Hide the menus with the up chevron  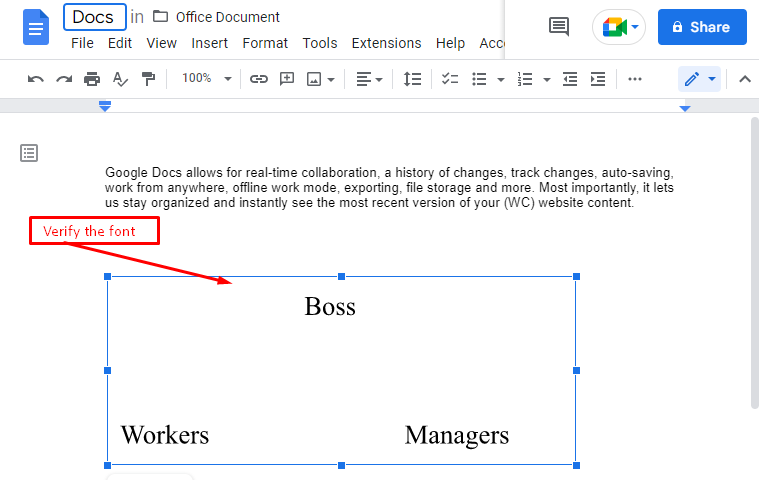[745, 79]
